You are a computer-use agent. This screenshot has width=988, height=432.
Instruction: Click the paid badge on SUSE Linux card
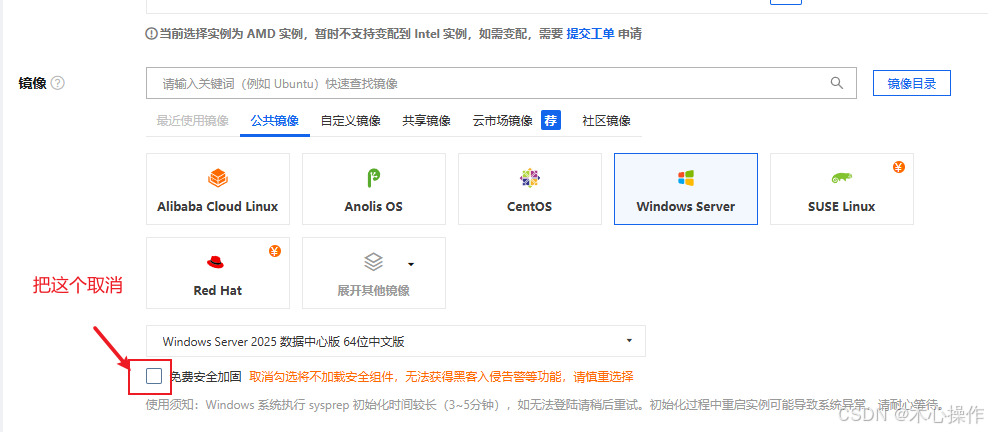(899, 168)
